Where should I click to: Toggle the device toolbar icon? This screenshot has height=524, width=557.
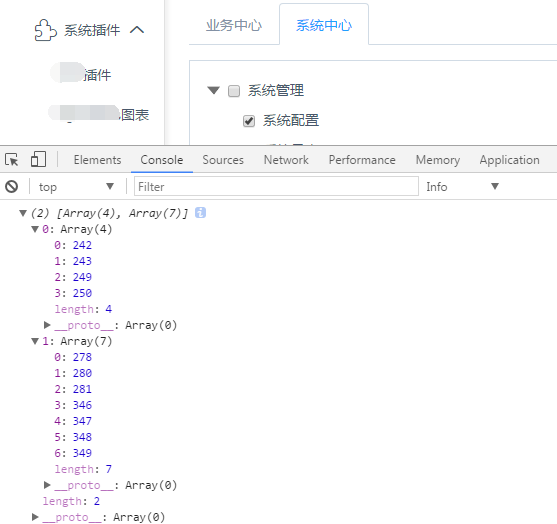pyautogui.click(x=38, y=159)
